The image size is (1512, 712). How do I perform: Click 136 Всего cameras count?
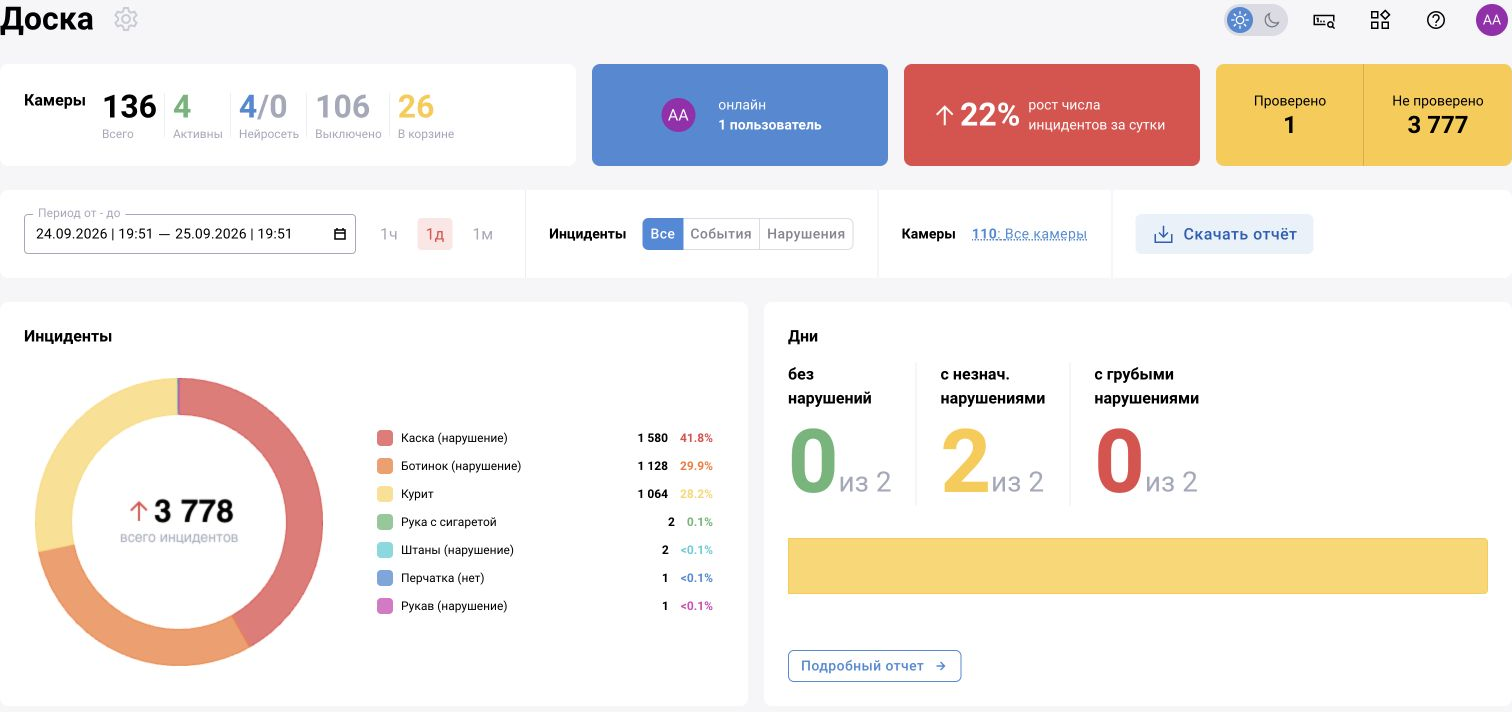pyautogui.click(x=130, y=114)
